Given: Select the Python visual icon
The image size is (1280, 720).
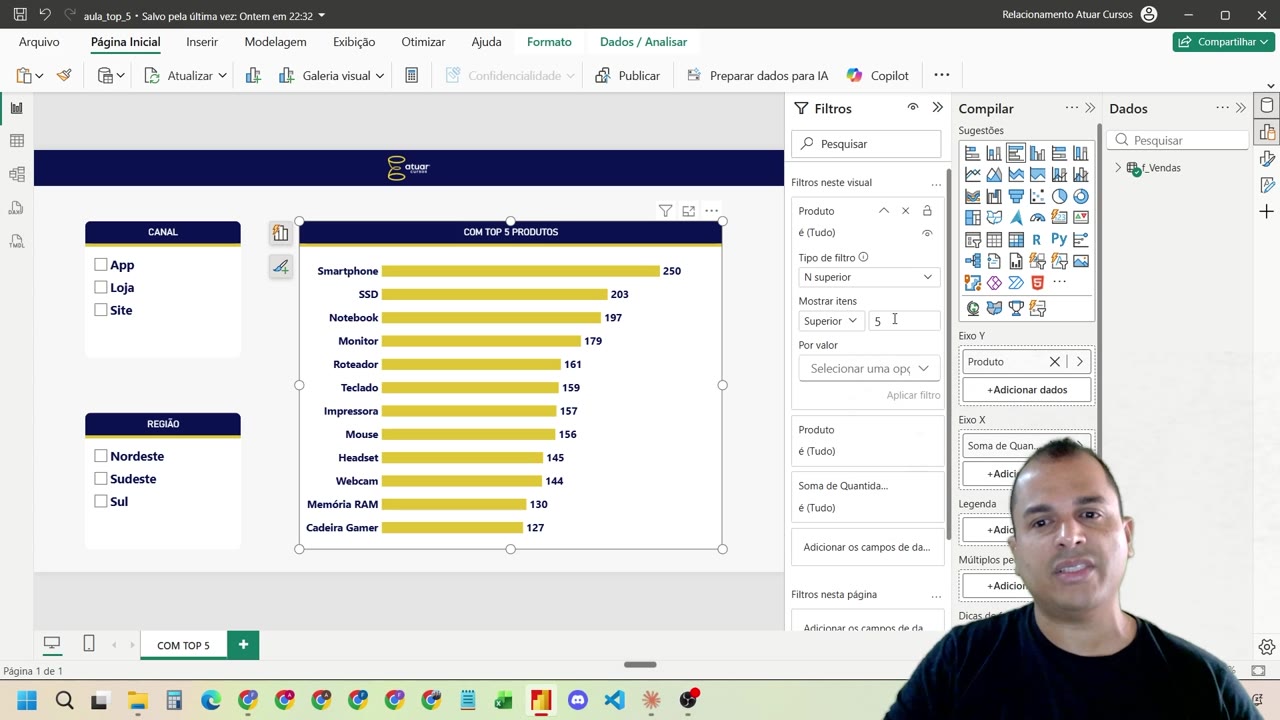Looking at the screenshot, I should [1059, 240].
